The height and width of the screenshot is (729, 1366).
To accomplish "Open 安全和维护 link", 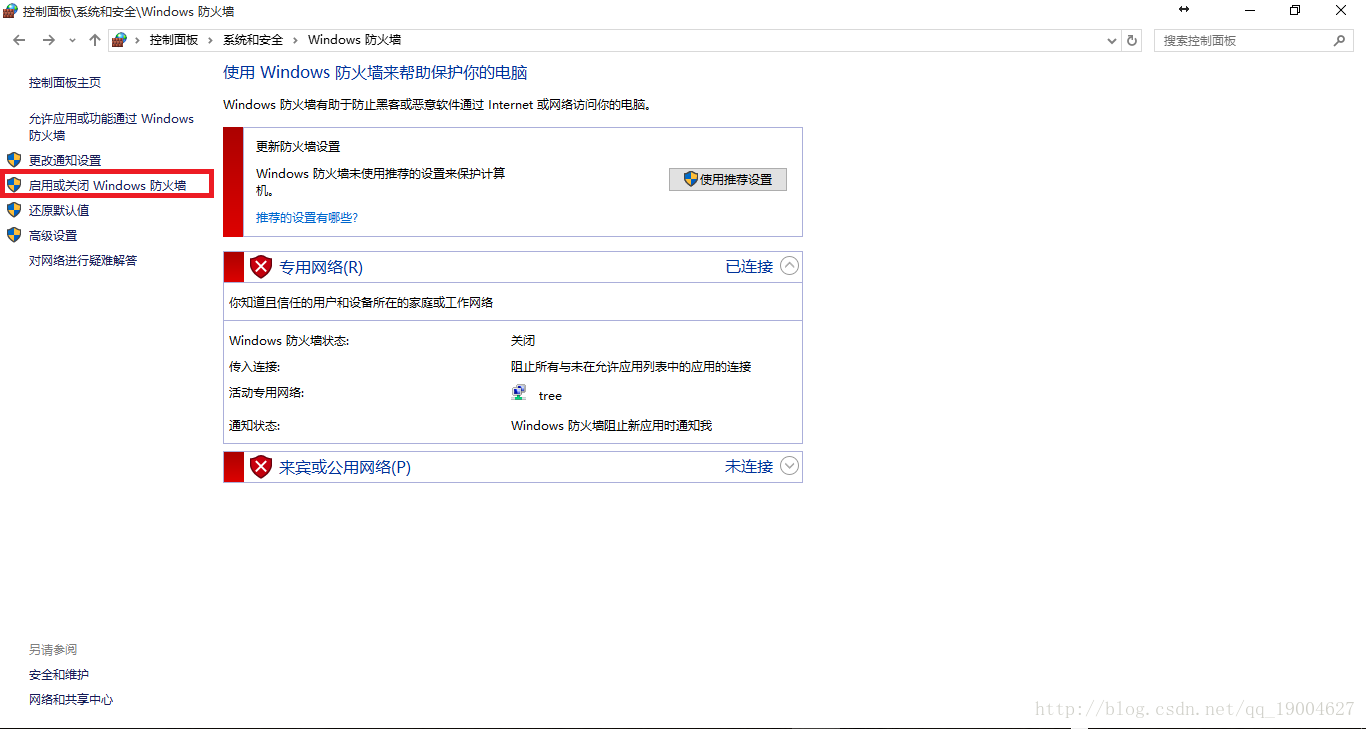I will (x=59, y=675).
